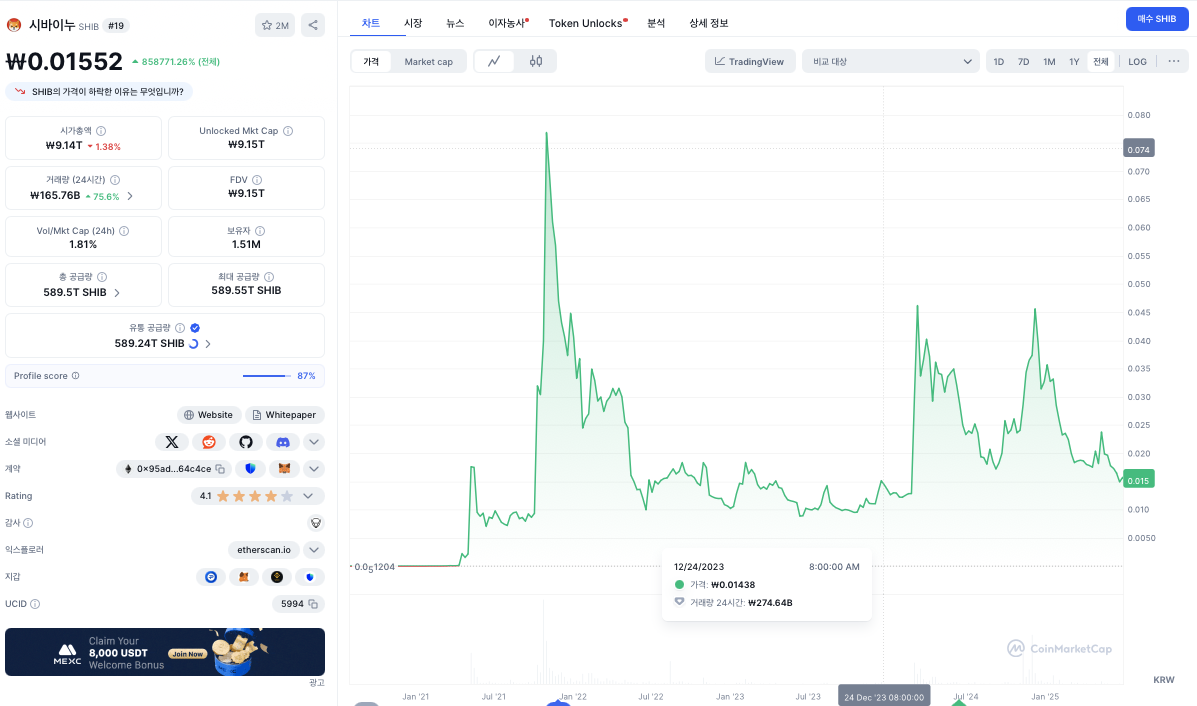Click the MetaMask fox in the 지갑 row

[244, 577]
